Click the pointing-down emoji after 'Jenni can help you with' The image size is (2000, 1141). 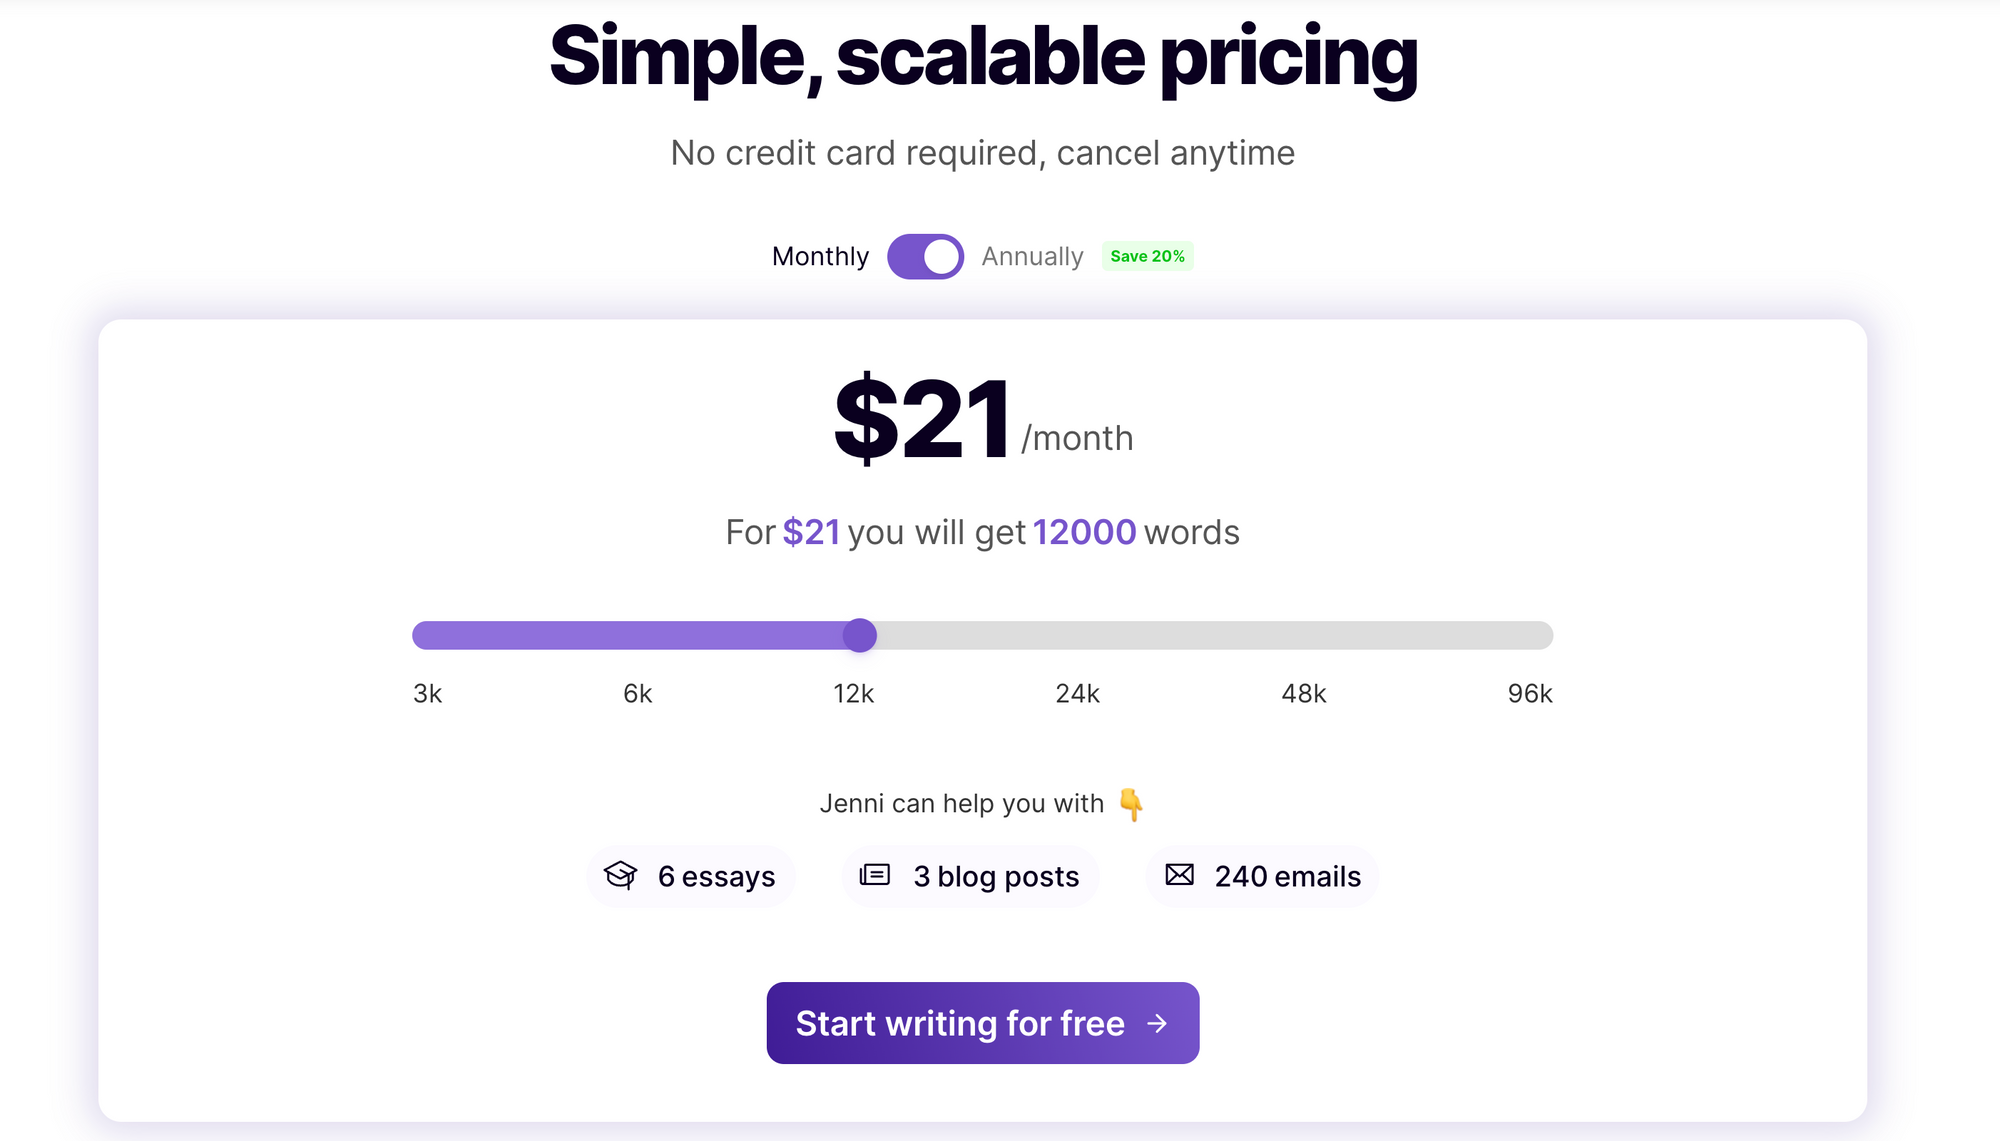tap(1131, 803)
